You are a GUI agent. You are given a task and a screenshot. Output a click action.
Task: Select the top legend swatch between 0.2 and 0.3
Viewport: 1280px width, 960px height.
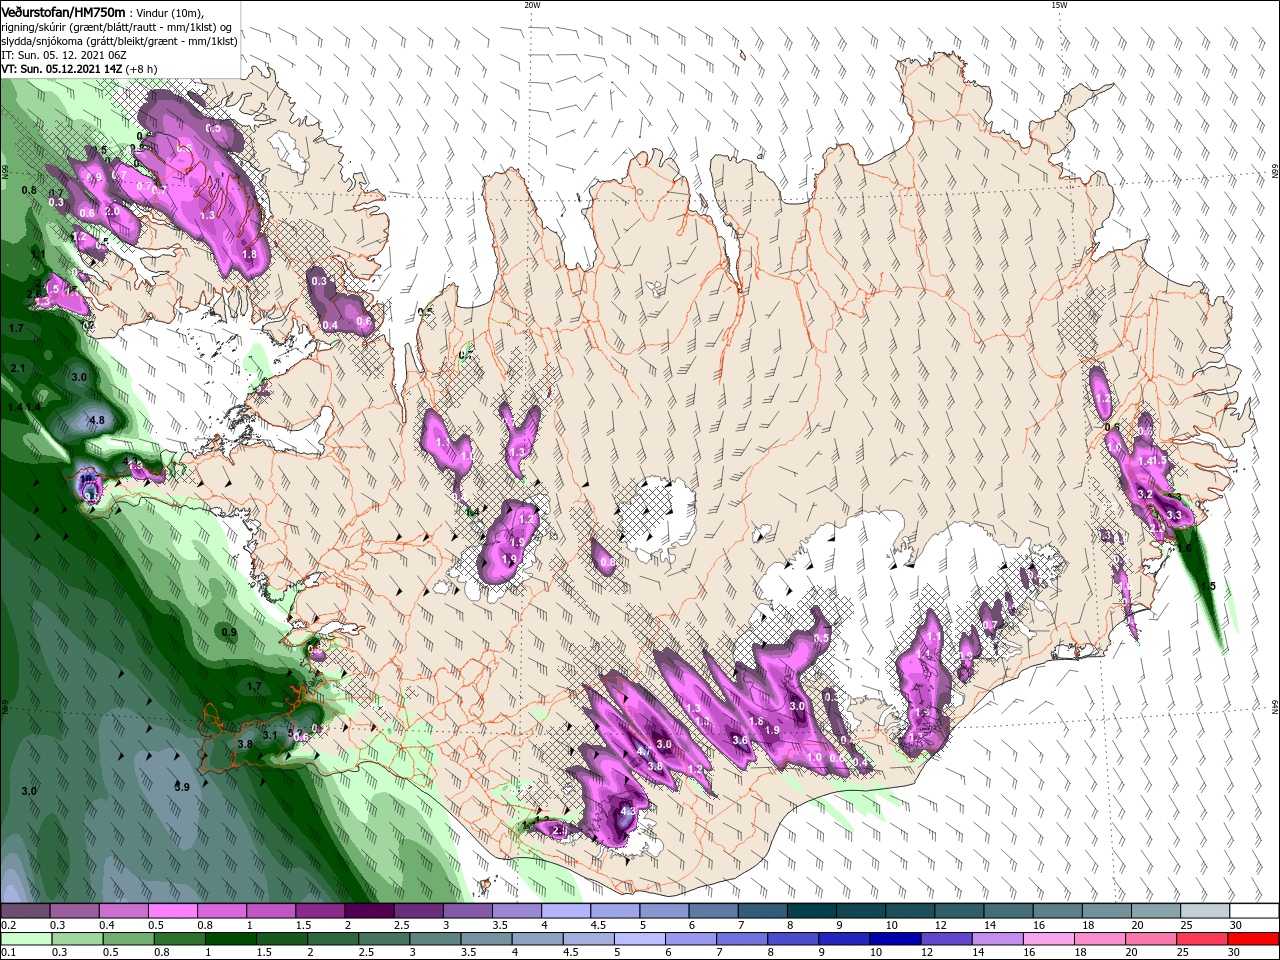tap(25, 910)
